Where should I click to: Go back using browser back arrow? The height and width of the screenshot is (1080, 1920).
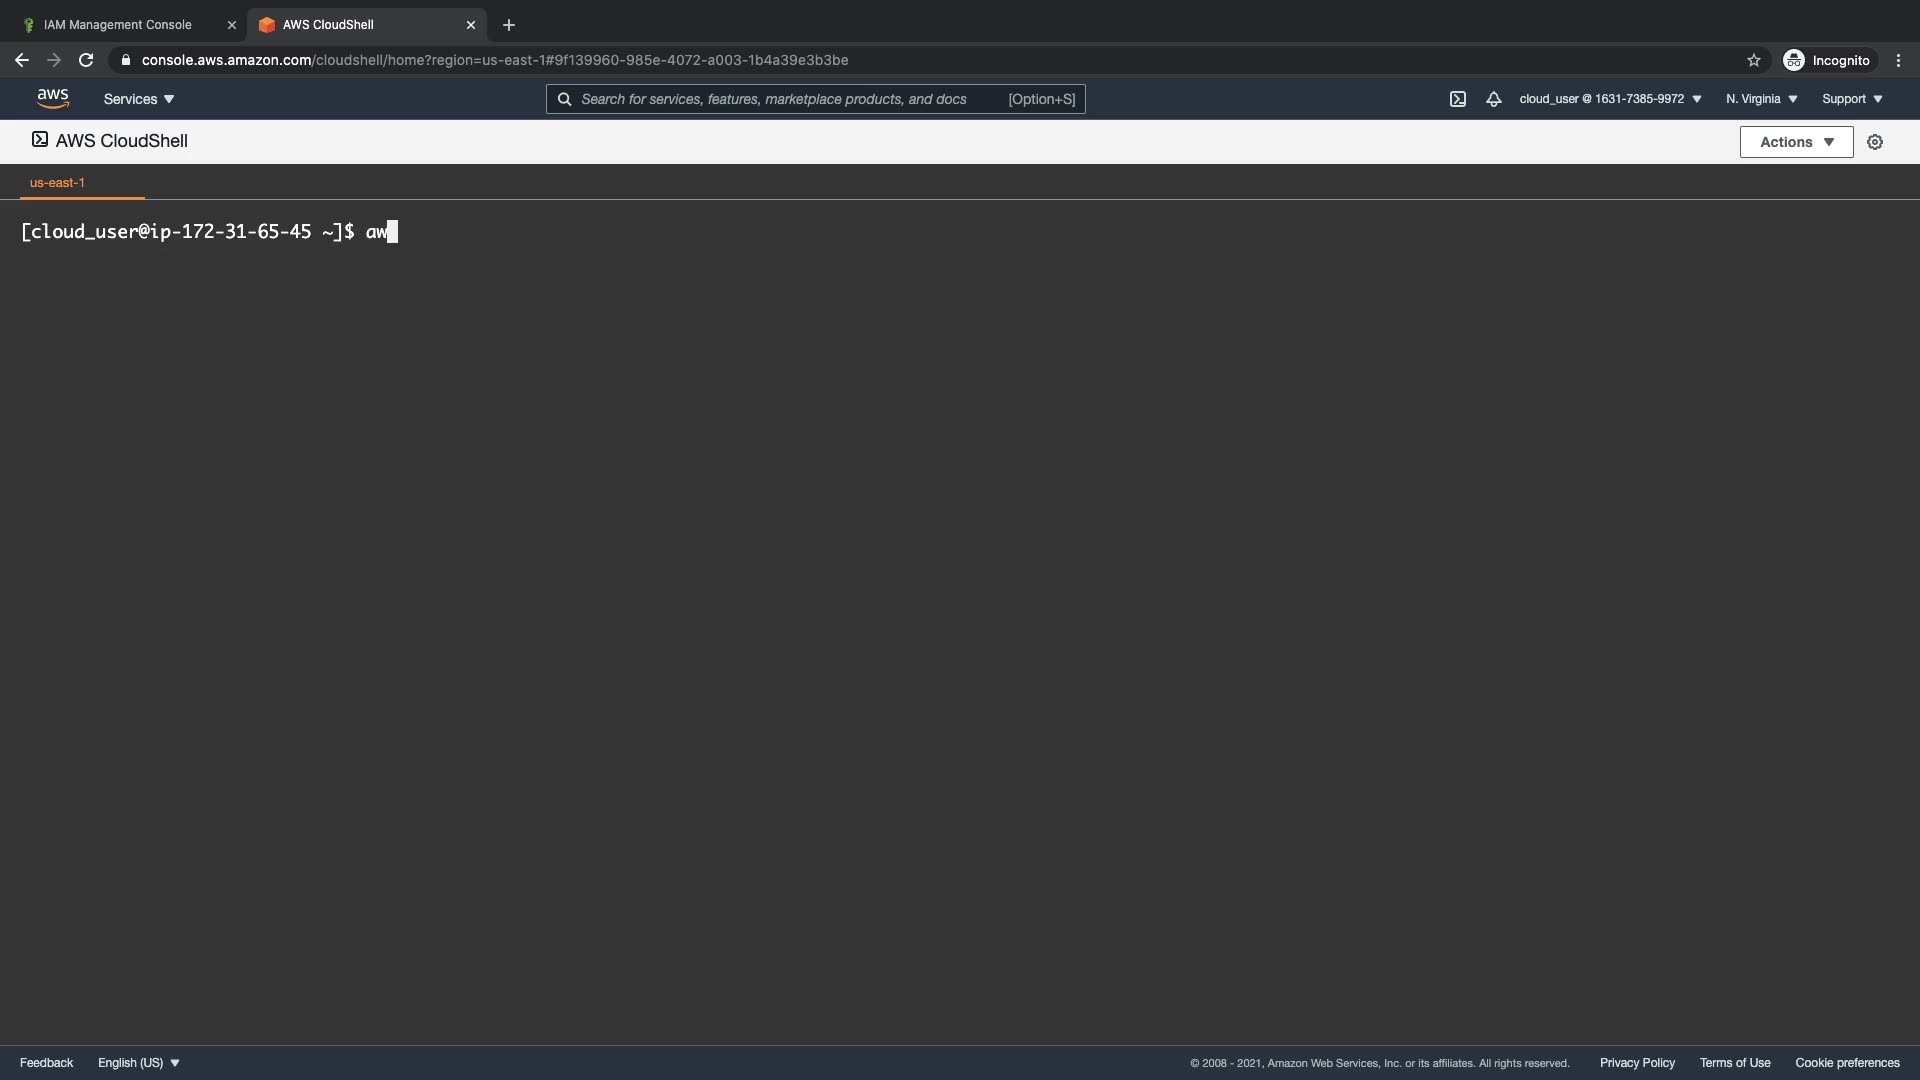(x=22, y=60)
